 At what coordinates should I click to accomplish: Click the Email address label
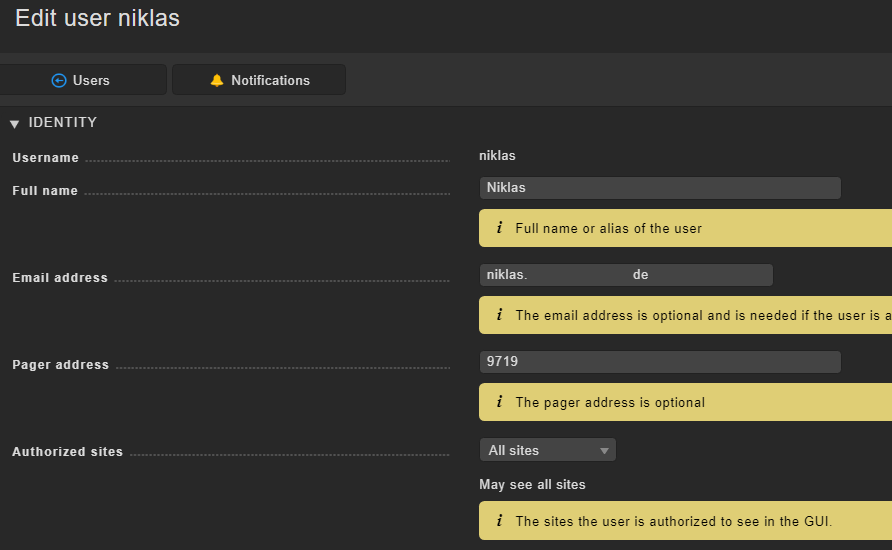60,278
